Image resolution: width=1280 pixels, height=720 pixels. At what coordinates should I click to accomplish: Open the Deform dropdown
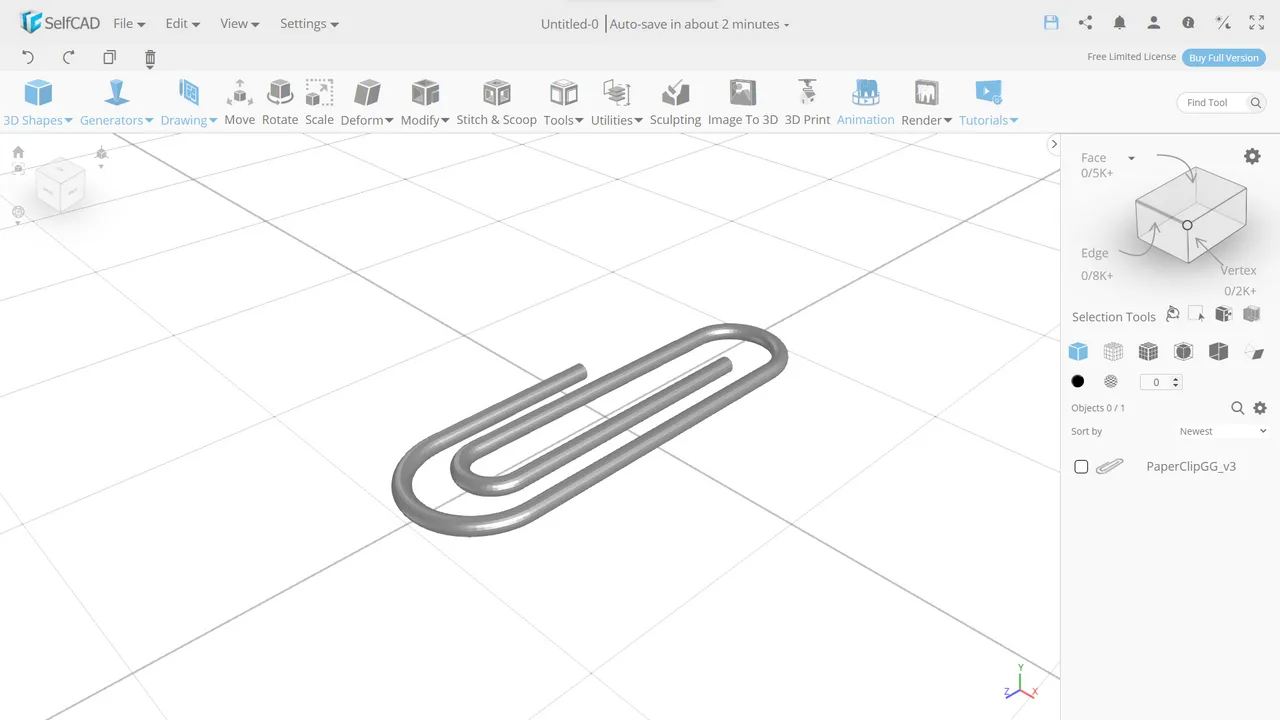[367, 103]
